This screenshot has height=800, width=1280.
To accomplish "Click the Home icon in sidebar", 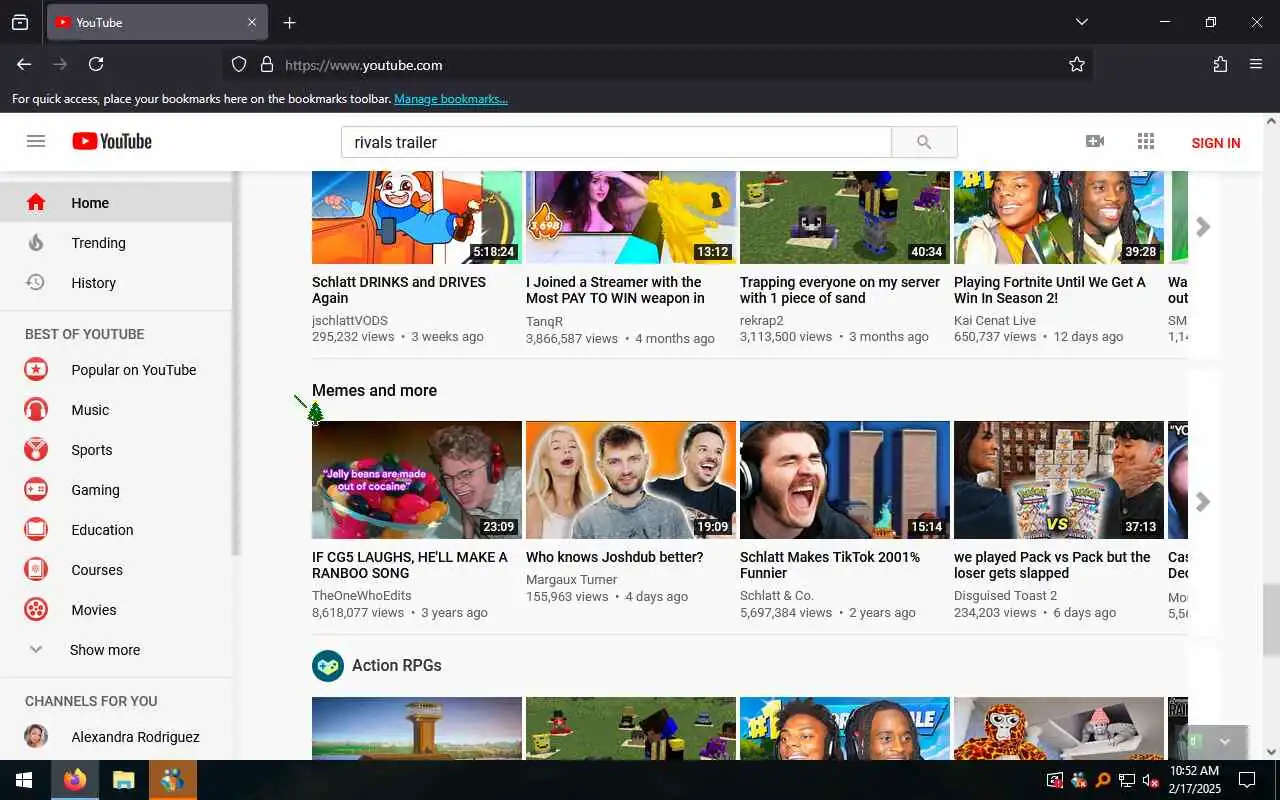I will 36,202.
